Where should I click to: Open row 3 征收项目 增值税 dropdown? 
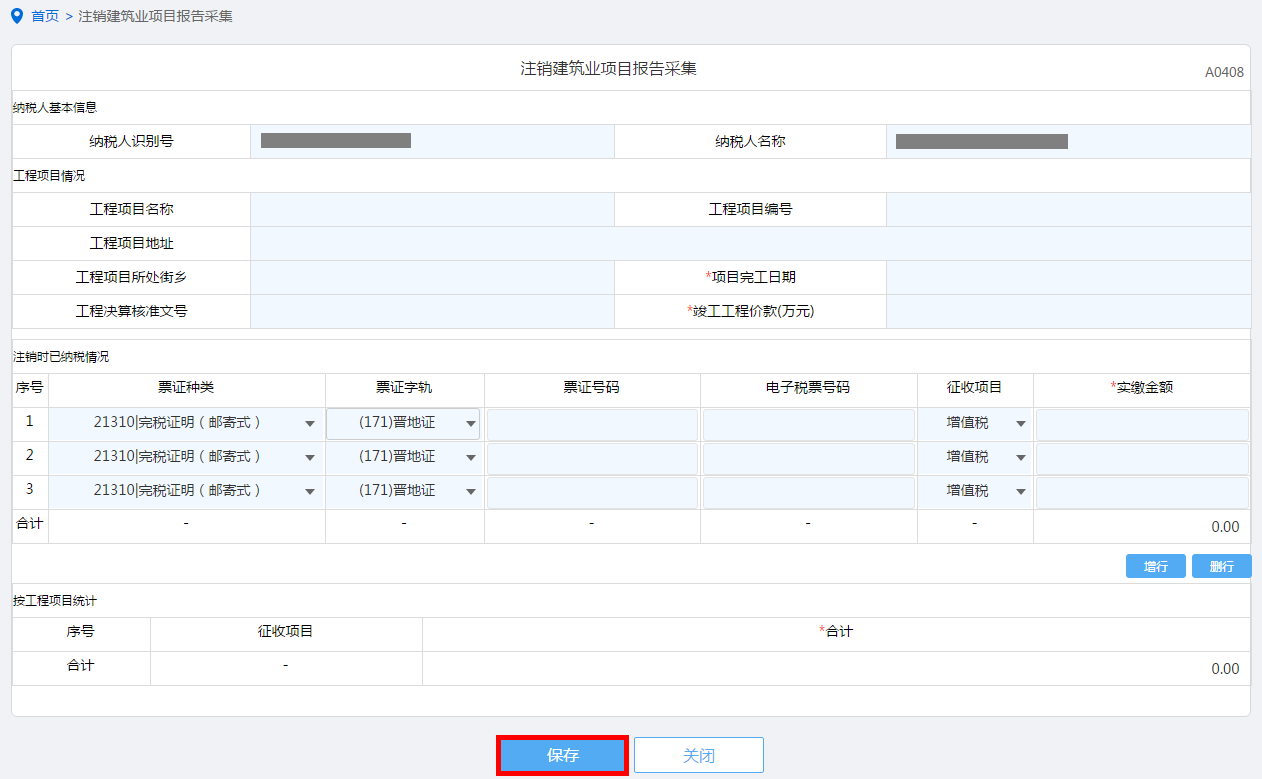click(975, 492)
